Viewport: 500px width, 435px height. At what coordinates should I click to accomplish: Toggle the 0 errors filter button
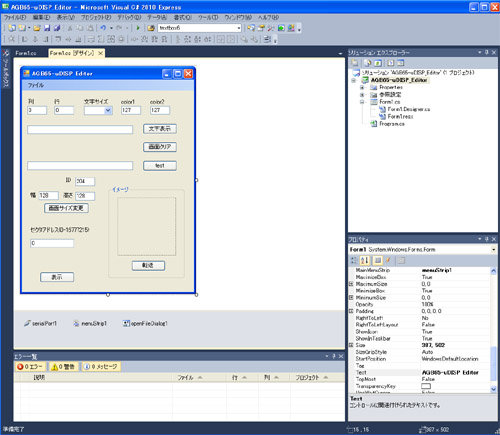pos(30,367)
